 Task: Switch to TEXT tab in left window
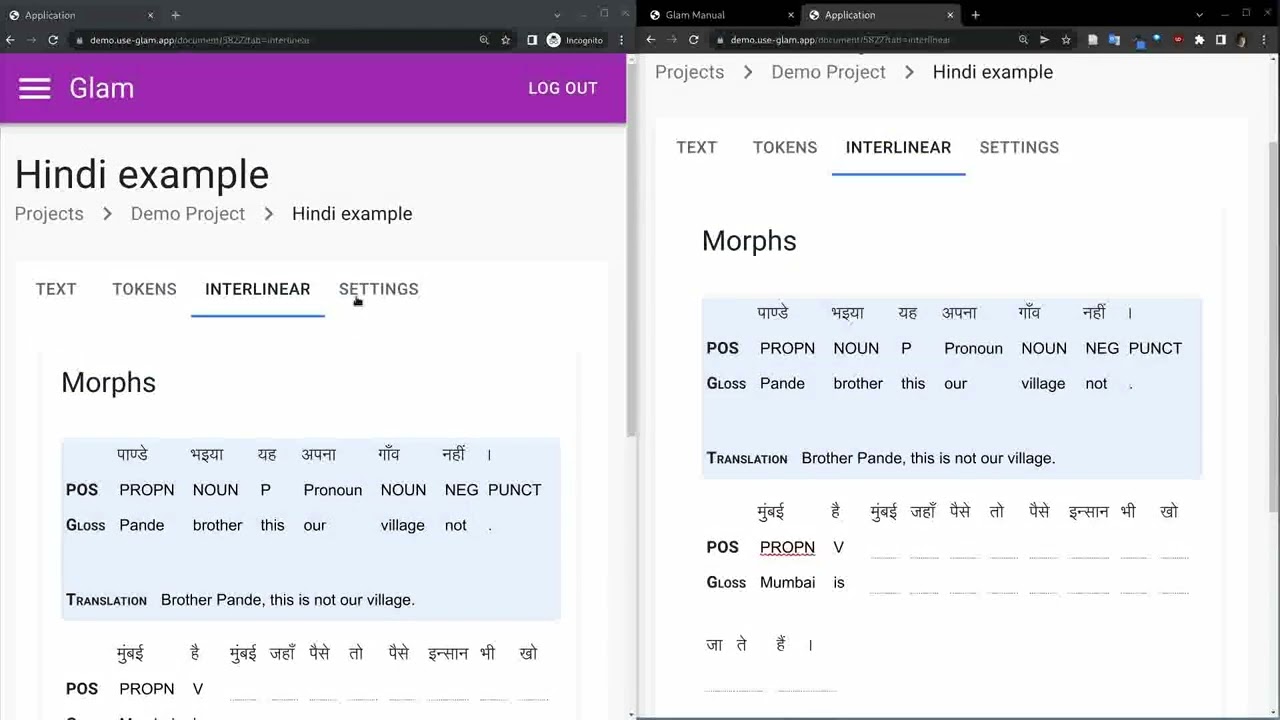click(x=56, y=289)
